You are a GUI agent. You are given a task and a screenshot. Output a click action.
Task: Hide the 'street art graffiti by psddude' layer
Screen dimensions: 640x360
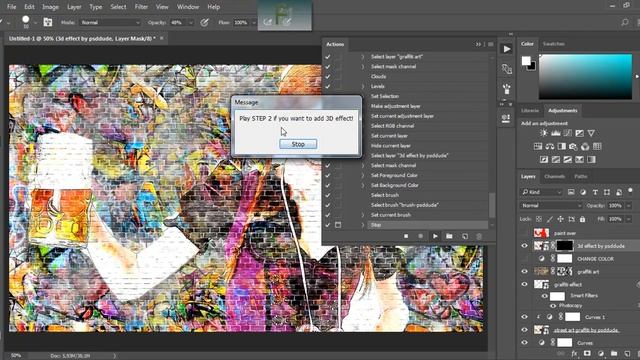point(524,330)
